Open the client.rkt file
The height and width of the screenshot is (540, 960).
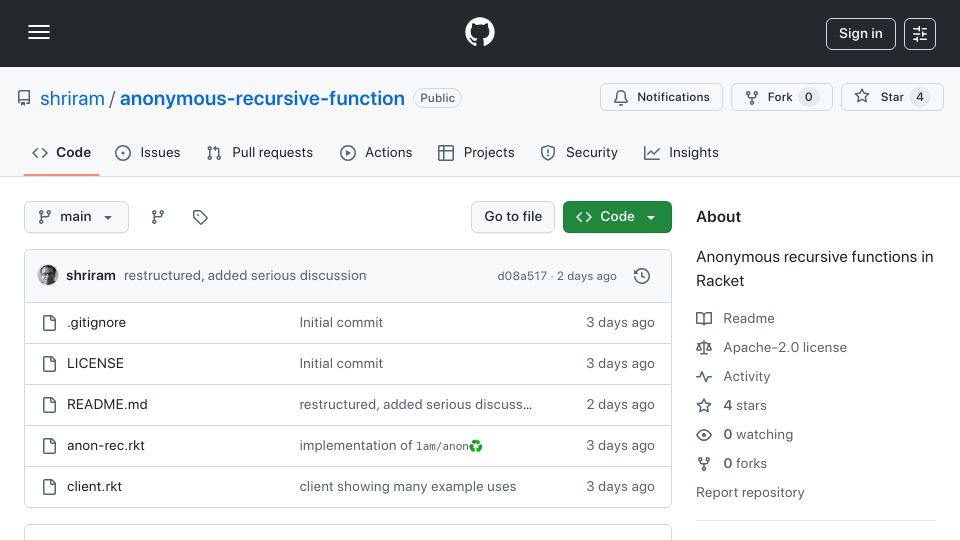point(94,487)
